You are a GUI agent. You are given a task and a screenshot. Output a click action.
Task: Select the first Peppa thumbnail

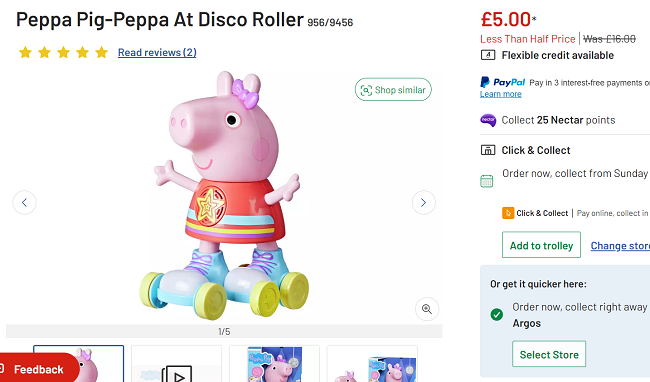tap(79, 364)
